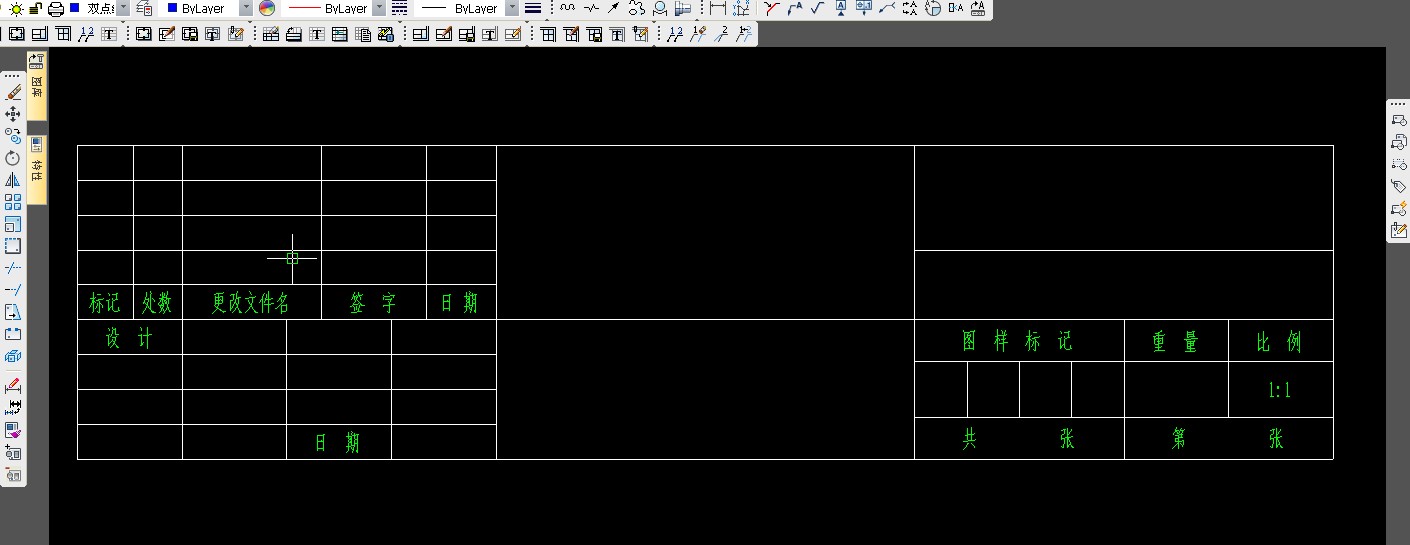
Task: Open the 图库 library side tab
Action: click(x=36, y=87)
